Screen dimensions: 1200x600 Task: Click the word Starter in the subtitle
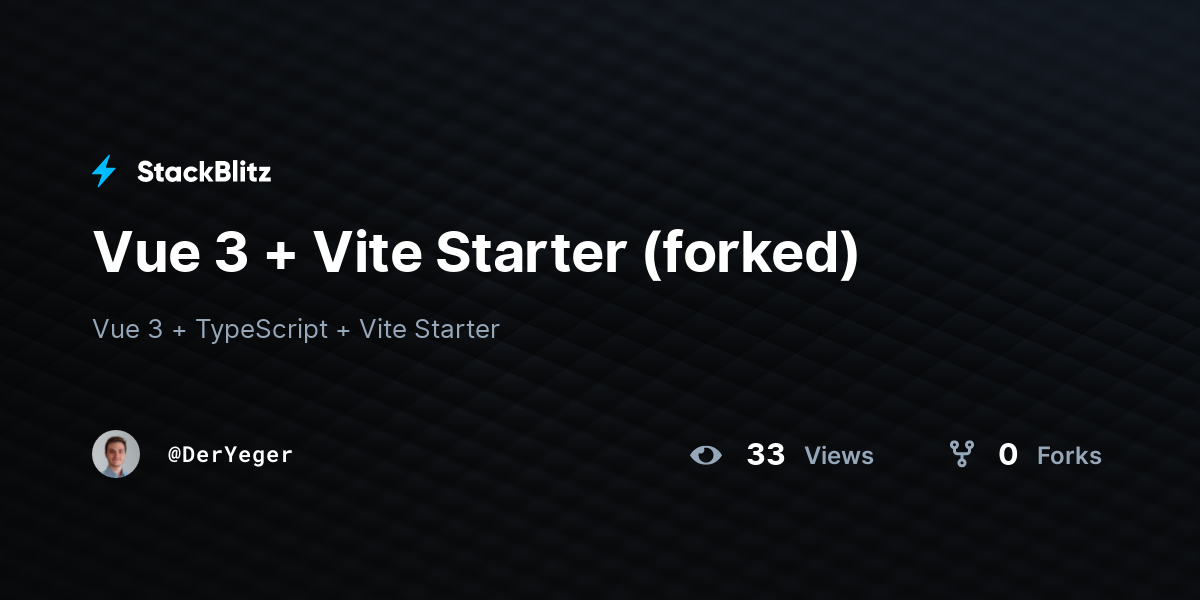(x=455, y=329)
